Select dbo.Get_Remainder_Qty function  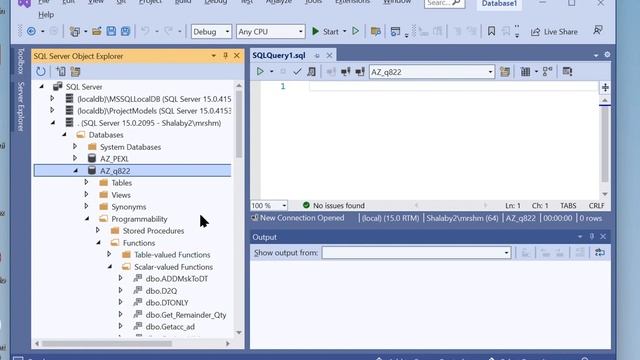tap(186, 315)
